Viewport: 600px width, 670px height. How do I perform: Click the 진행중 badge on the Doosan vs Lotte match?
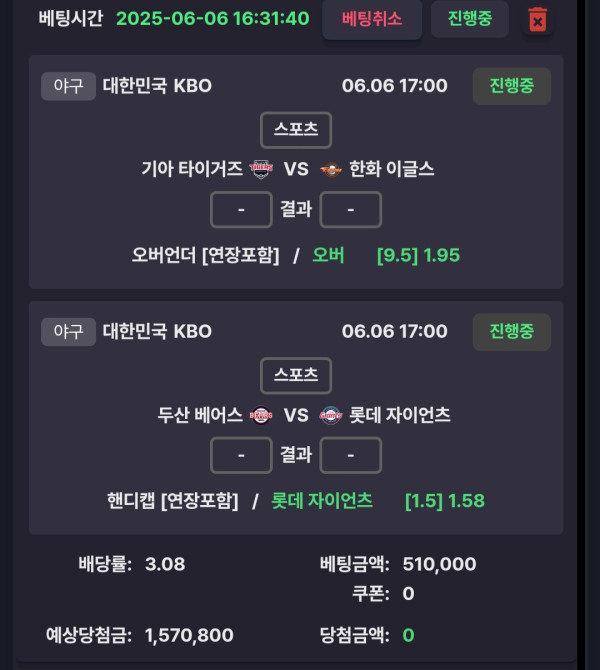(512, 332)
